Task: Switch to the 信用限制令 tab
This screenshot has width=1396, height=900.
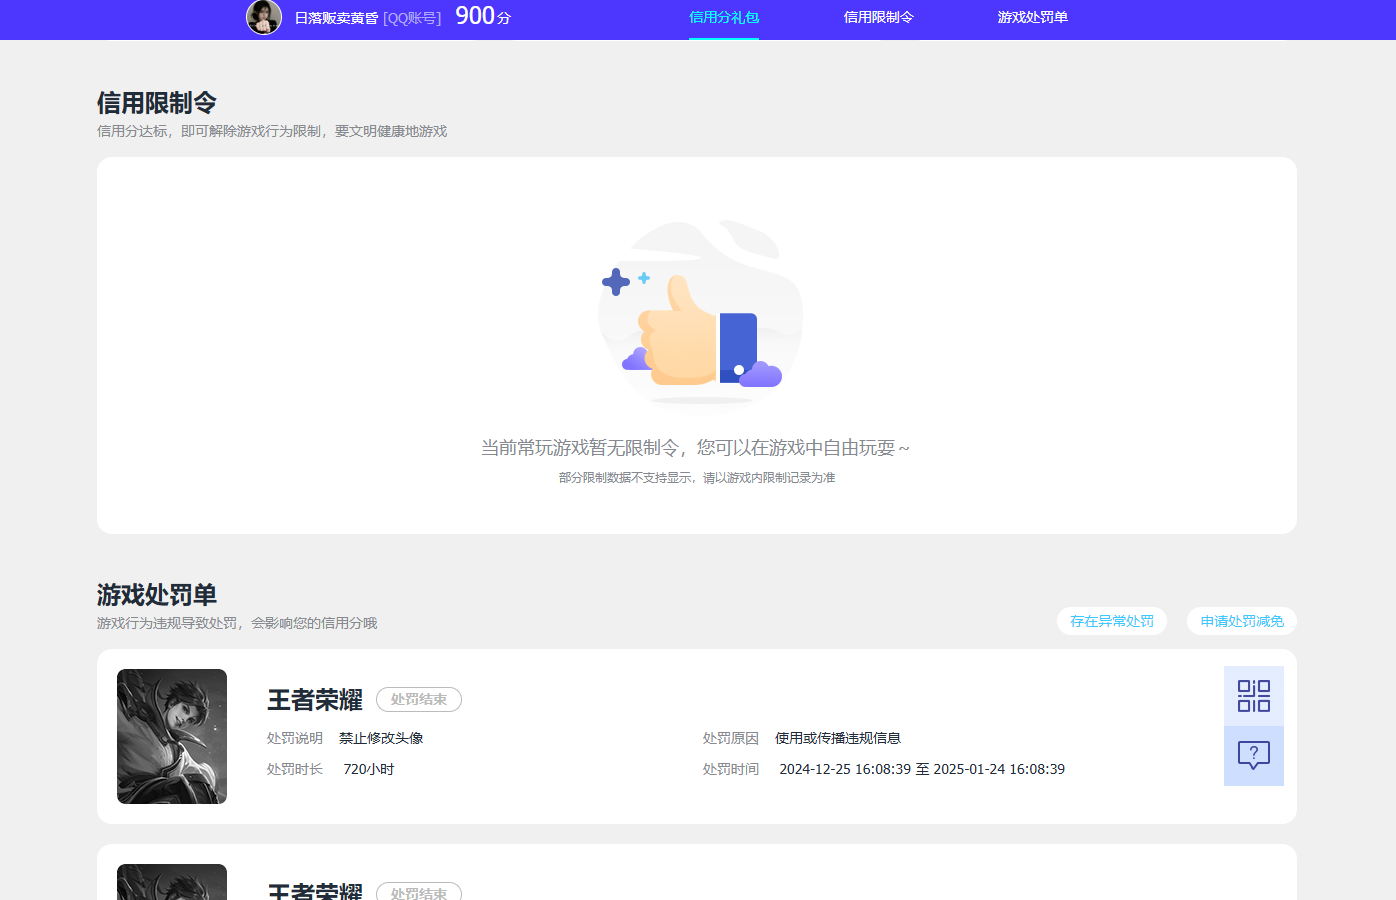Action: click(878, 18)
